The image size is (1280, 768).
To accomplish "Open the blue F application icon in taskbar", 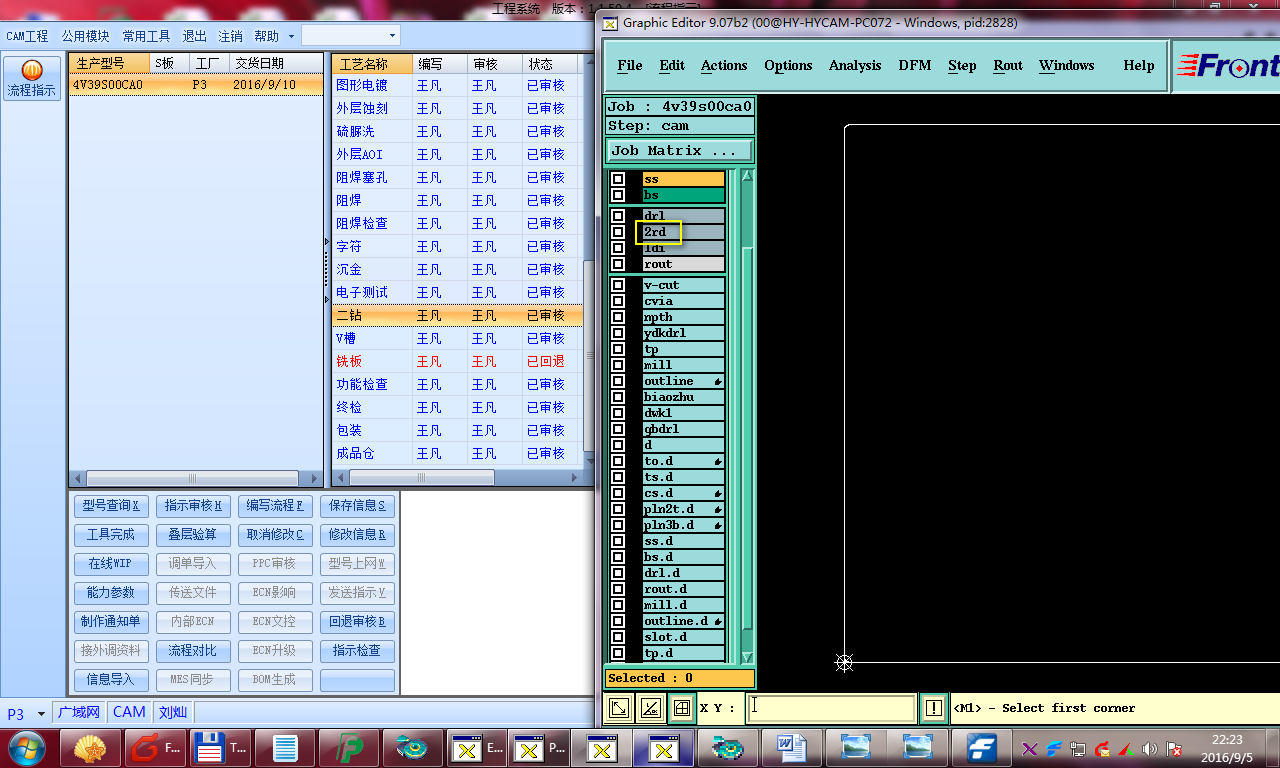I will point(980,748).
